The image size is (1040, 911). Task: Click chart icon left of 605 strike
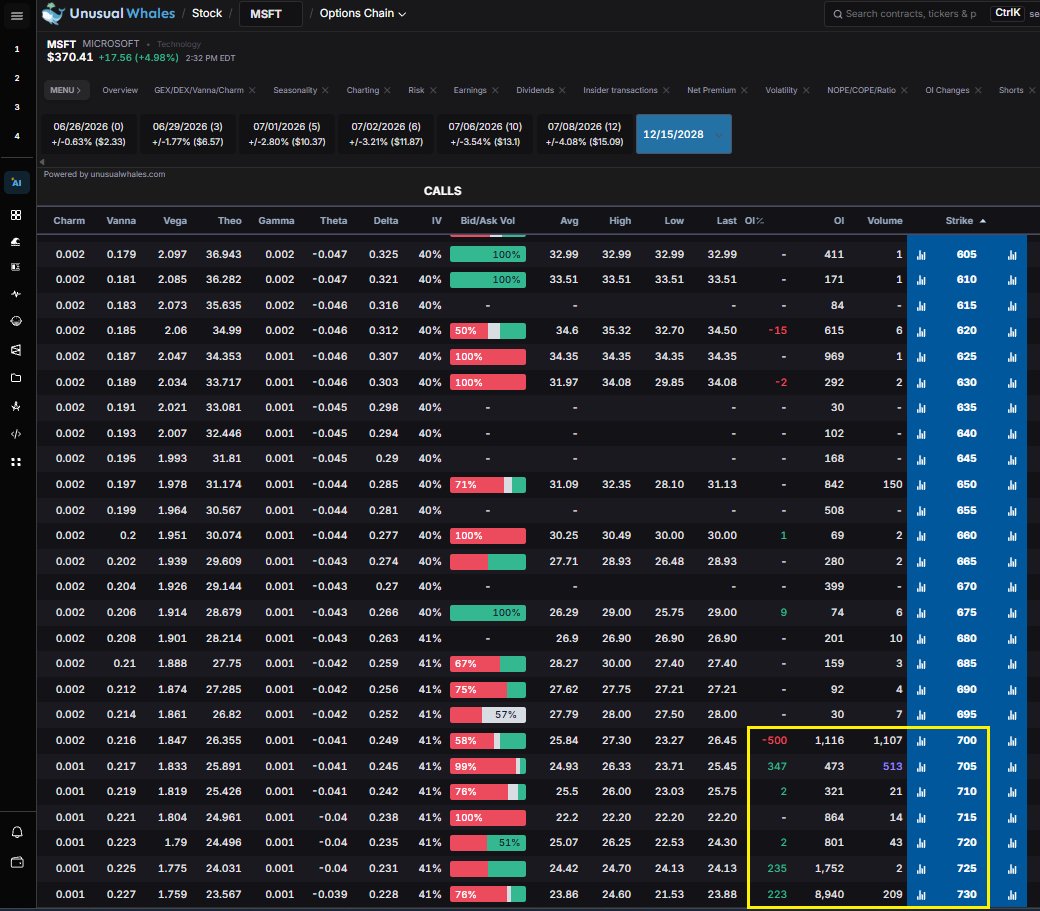click(x=921, y=255)
